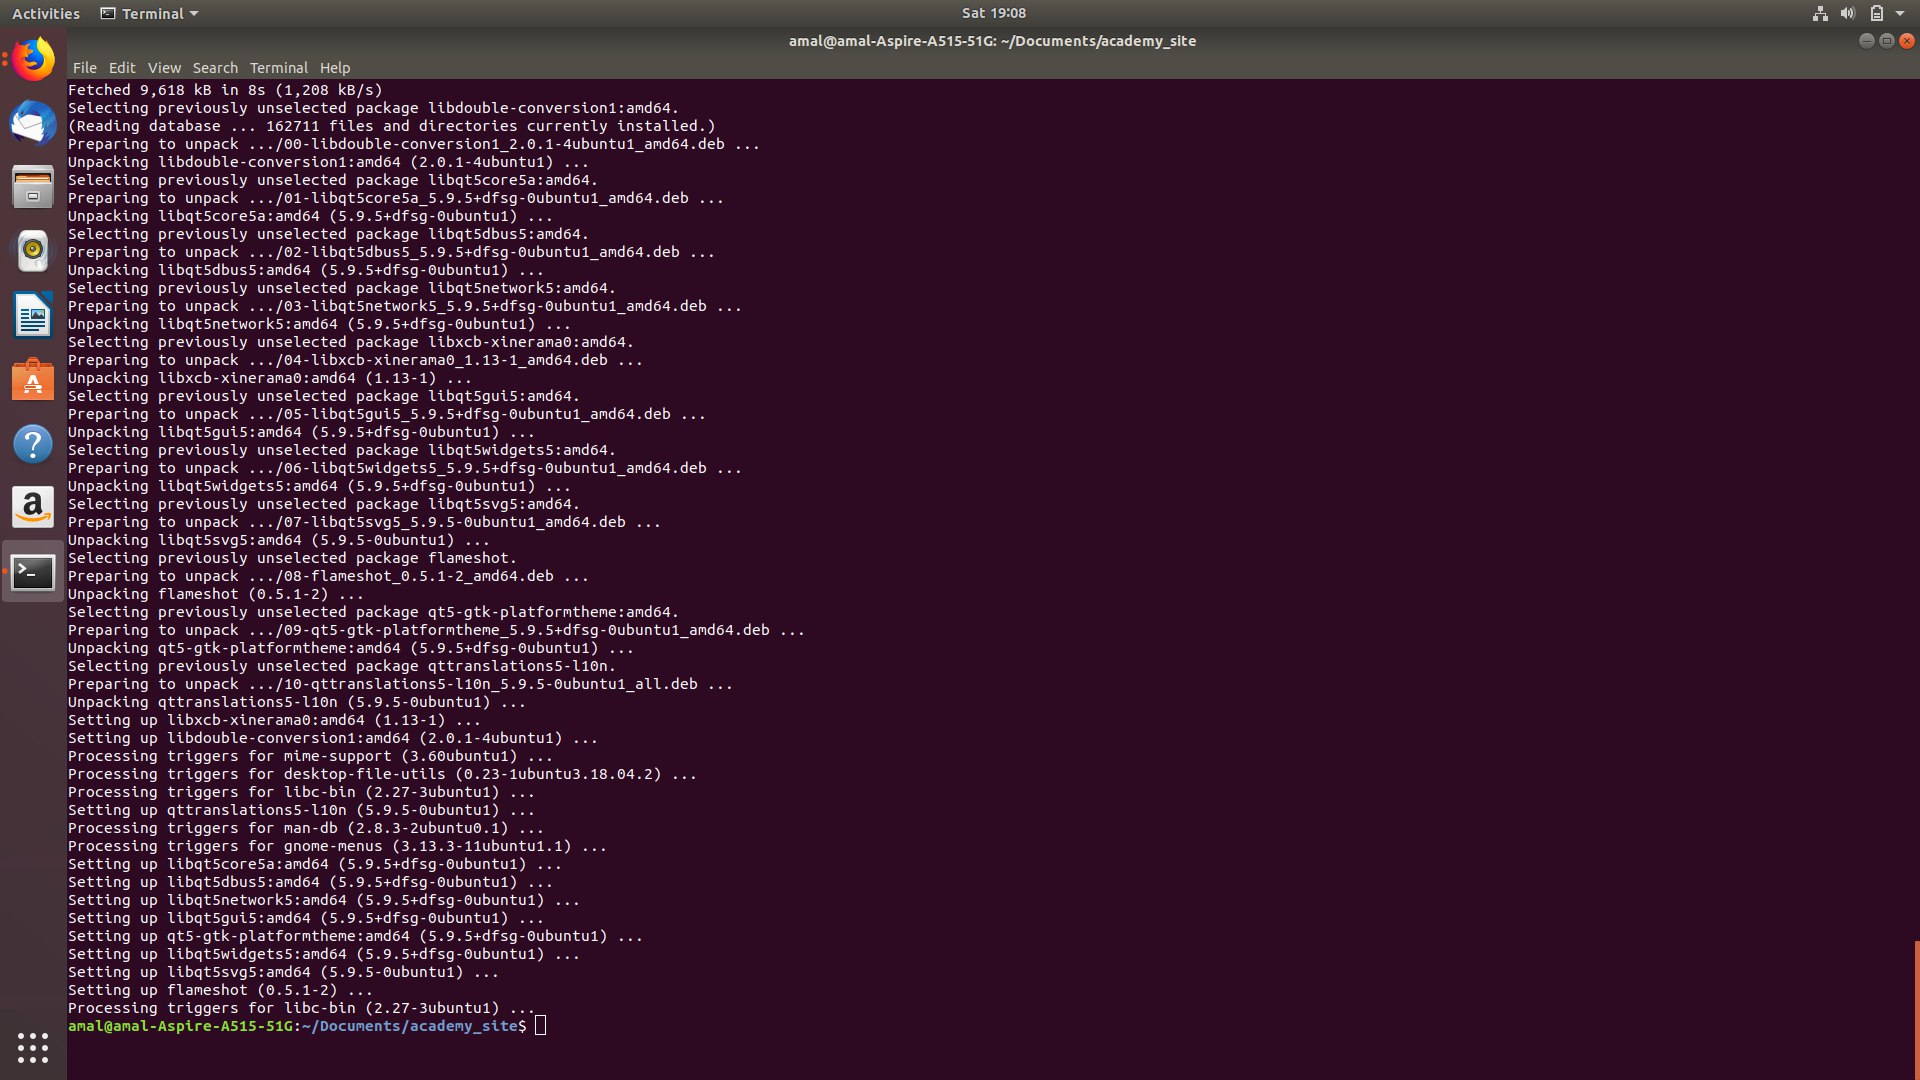Open the File menu
This screenshot has height=1080, width=1920.
click(x=84, y=68)
